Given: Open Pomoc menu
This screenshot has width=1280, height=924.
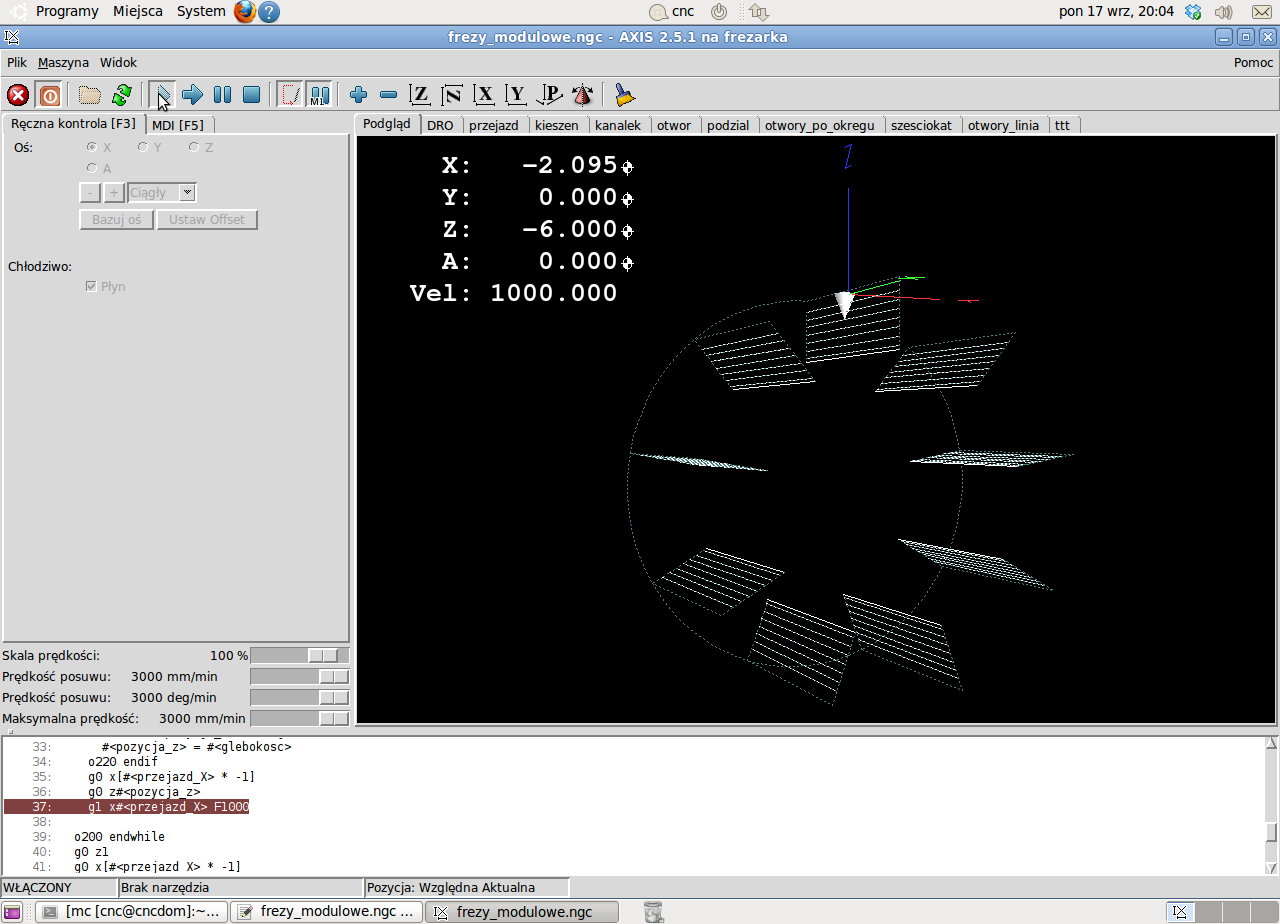Looking at the screenshot, I should click(1253, 62).
